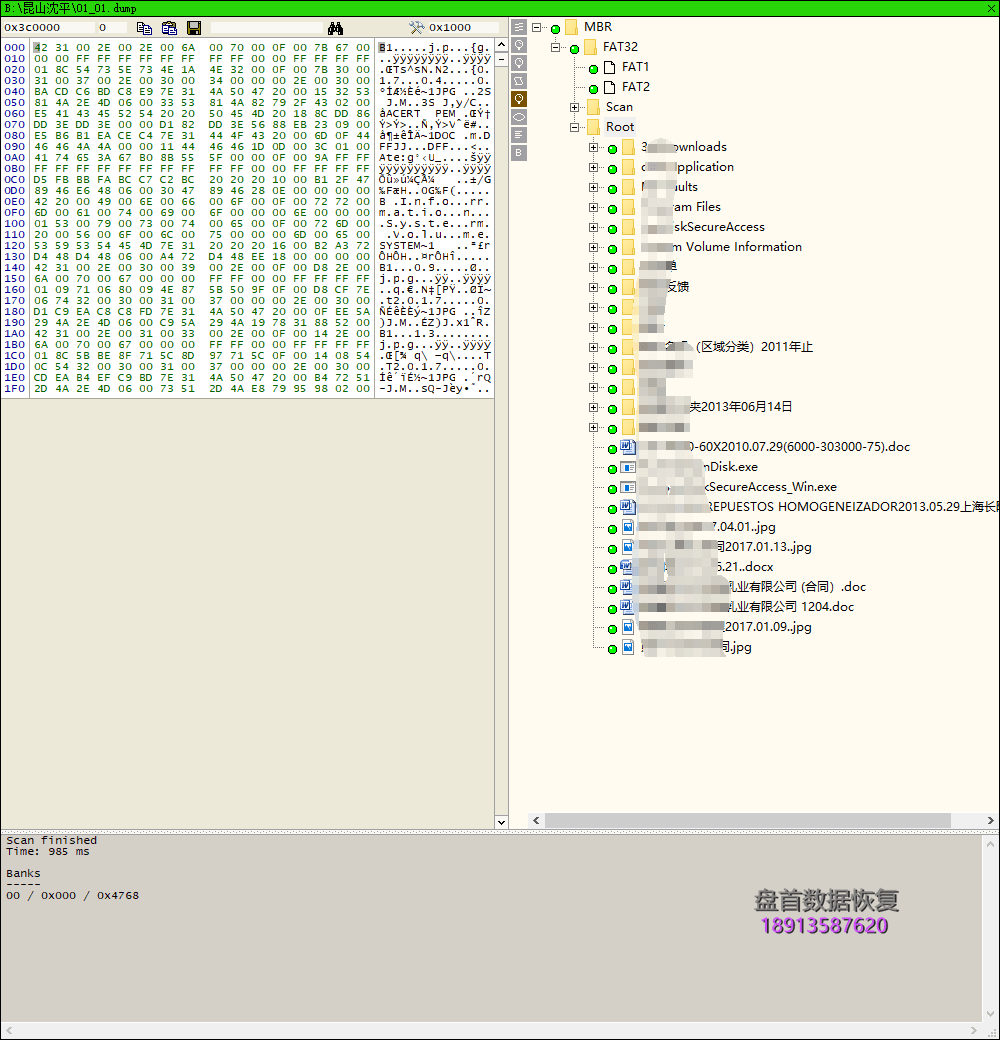Expand the folder ending in 'ownloads'

point(594,147)
